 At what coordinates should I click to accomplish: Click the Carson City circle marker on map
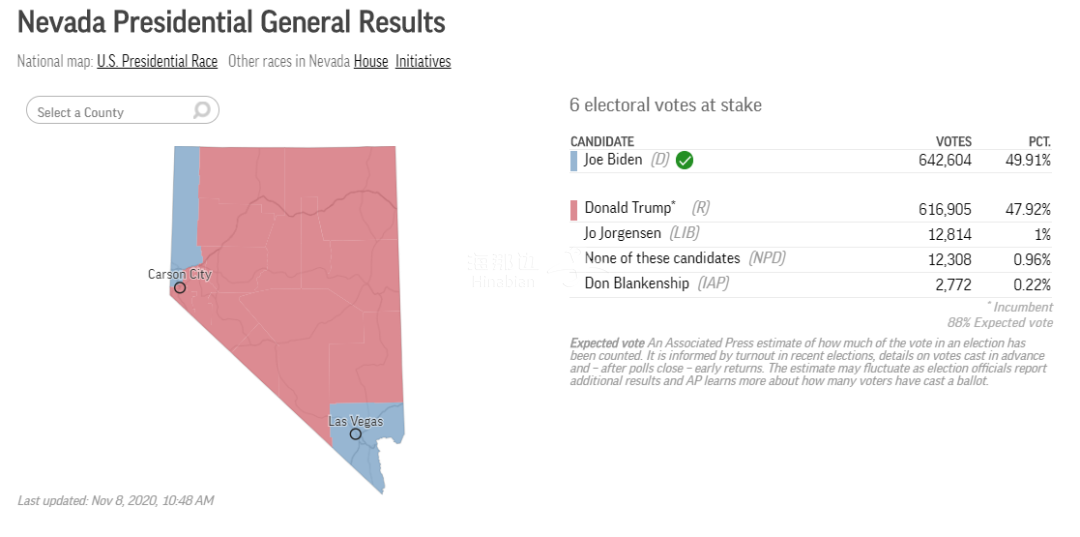(180, 287)
